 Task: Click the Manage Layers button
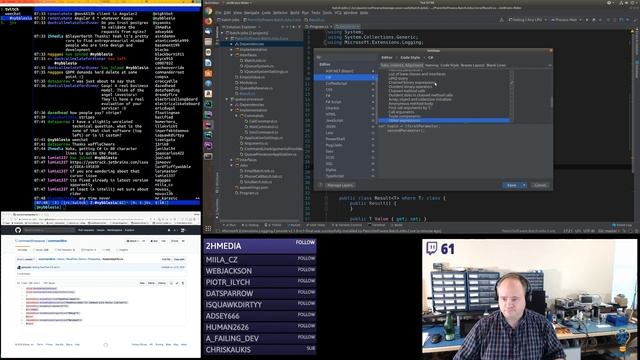tap(340, 185)
